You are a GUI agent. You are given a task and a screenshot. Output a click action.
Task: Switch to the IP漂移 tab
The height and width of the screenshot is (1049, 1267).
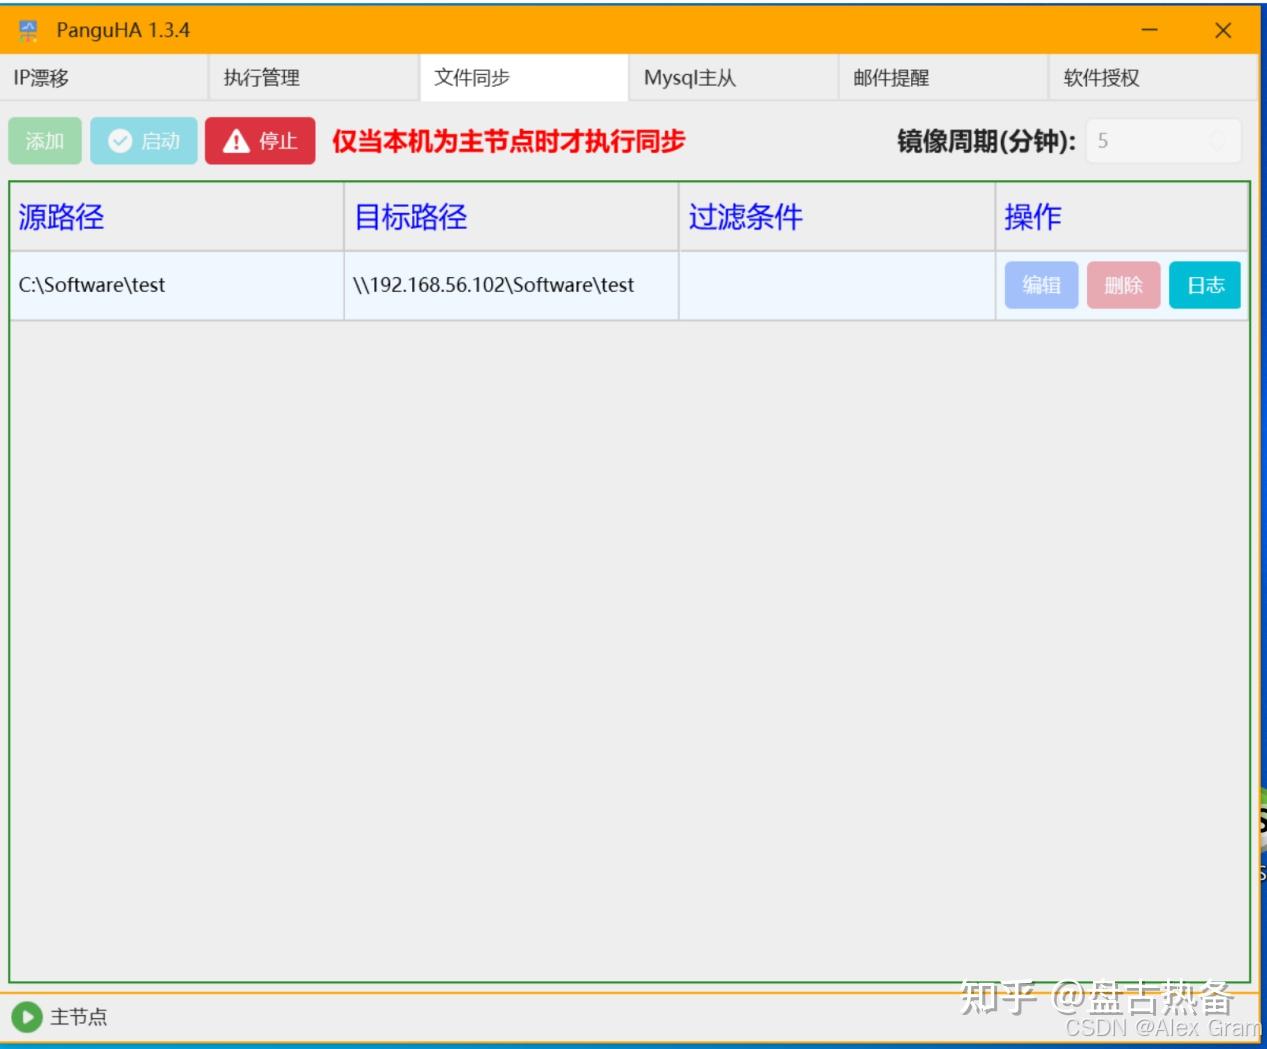[104, 78]
